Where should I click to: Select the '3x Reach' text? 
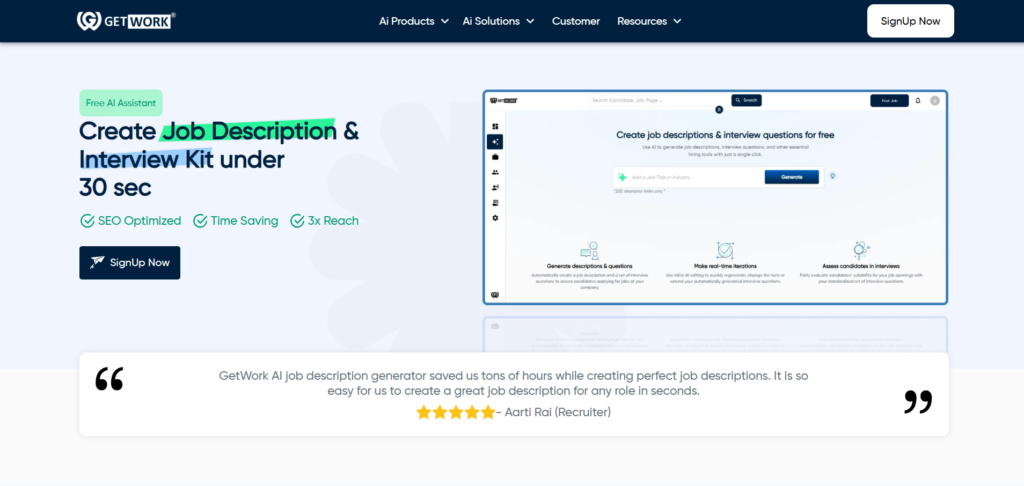[x=333, y=221]
